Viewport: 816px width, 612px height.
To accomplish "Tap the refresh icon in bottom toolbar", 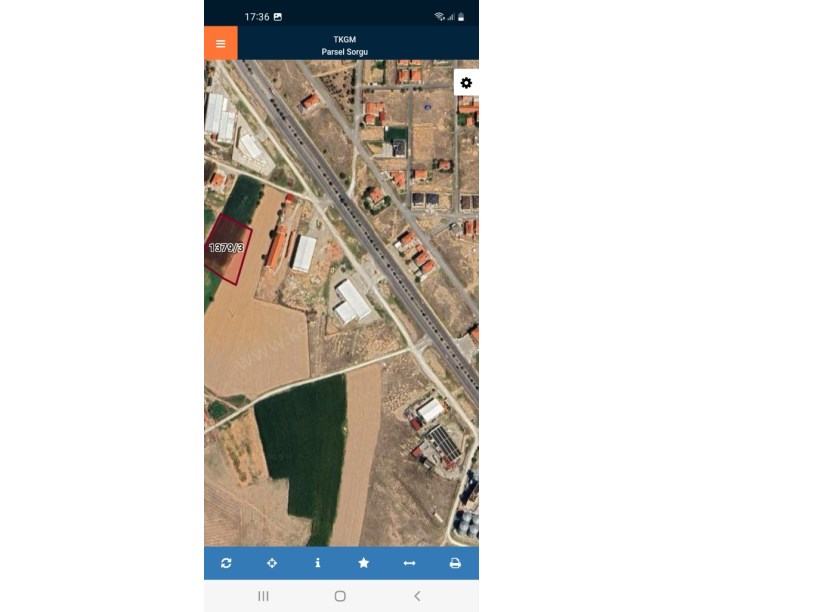I will click(226, 563).
